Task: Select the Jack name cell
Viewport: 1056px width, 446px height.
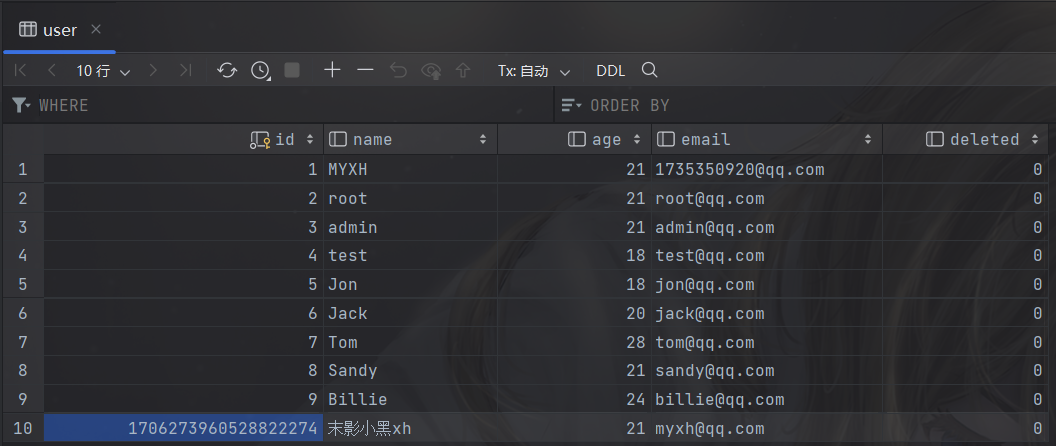Action: point(410,313)
